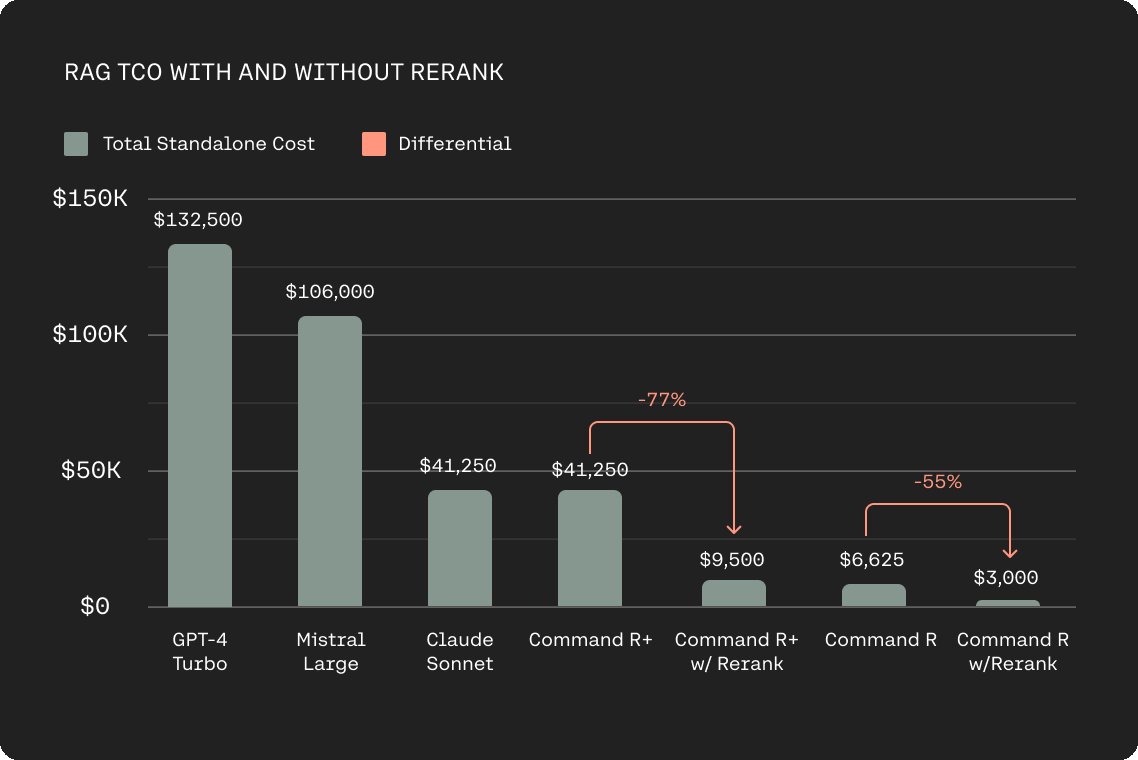Click the orange Differential legend swatch
Viewport: 1138px width, 760px height.
374,144
